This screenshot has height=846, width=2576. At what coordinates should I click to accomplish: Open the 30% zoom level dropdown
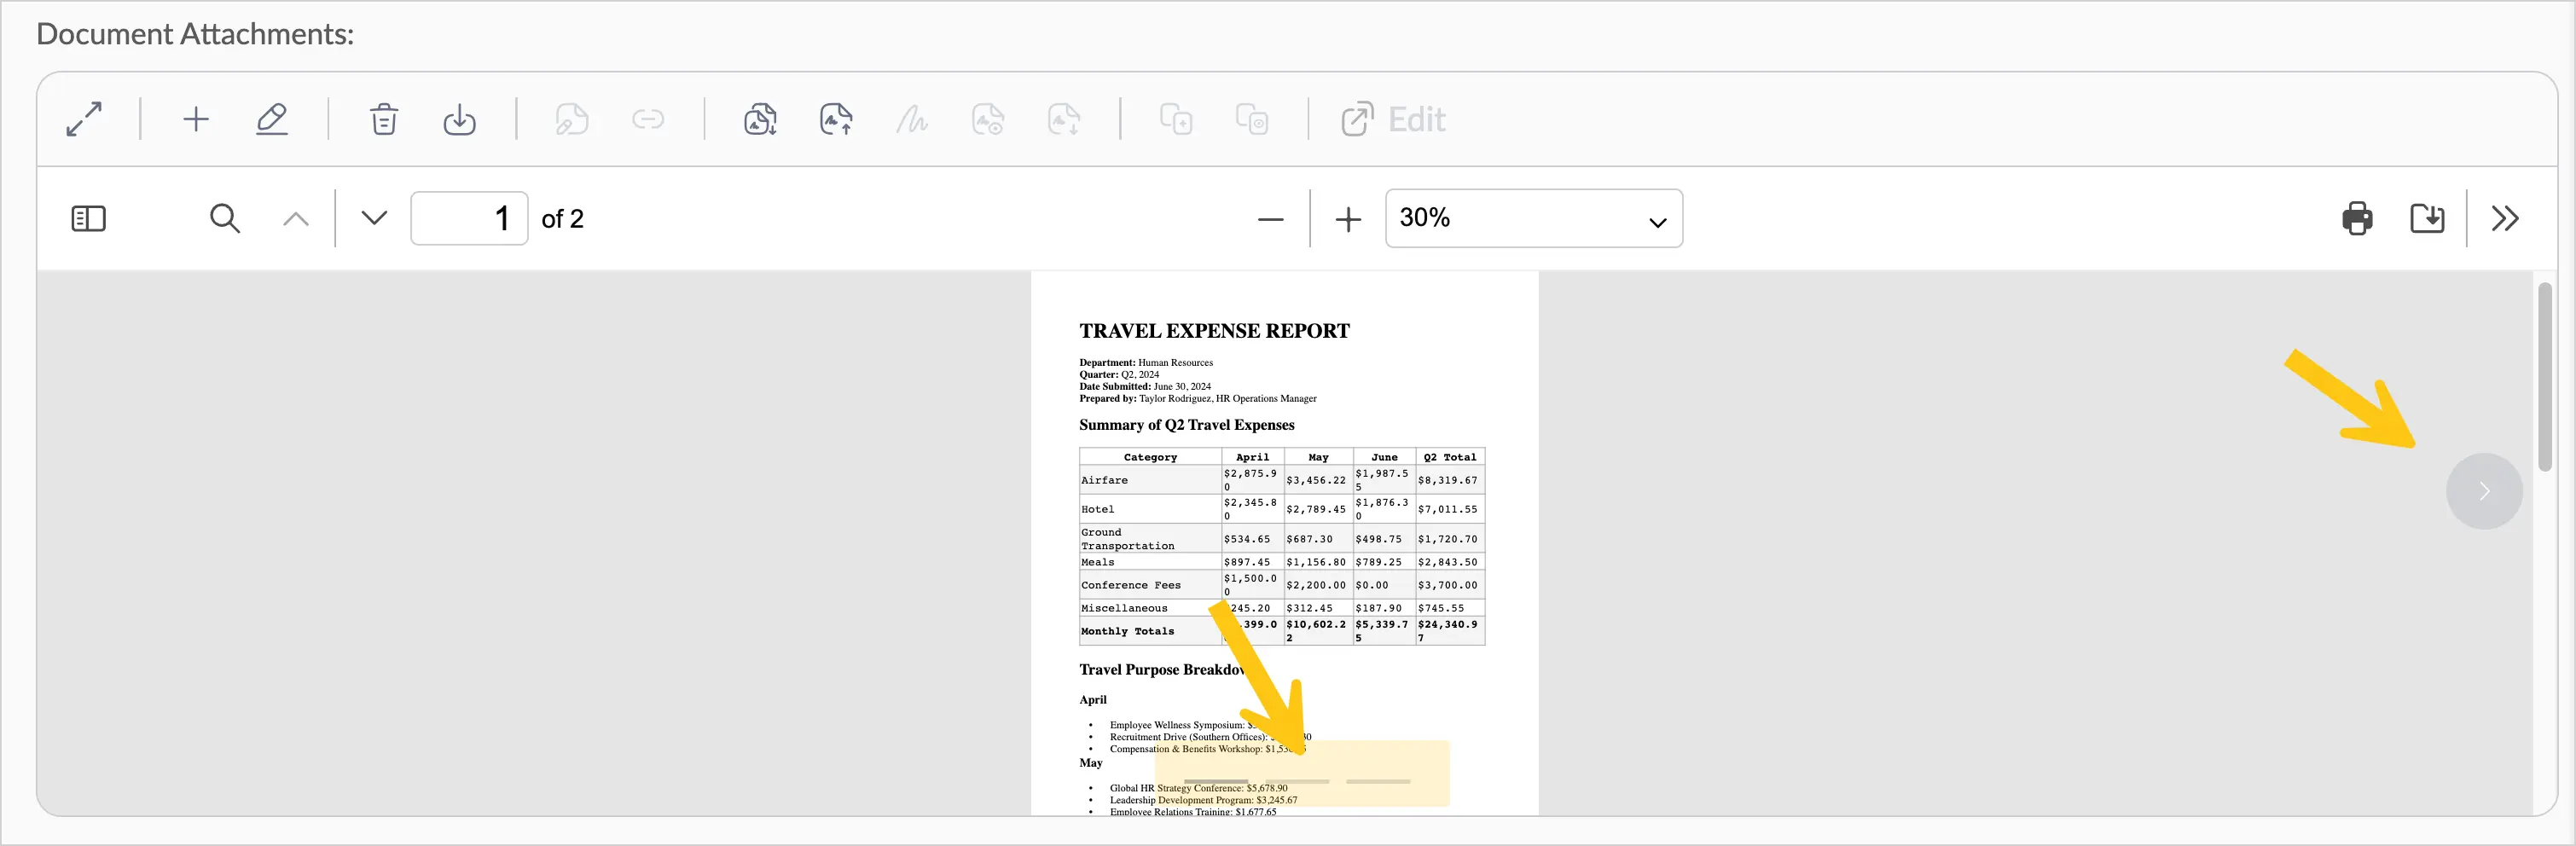[1533, 218]
